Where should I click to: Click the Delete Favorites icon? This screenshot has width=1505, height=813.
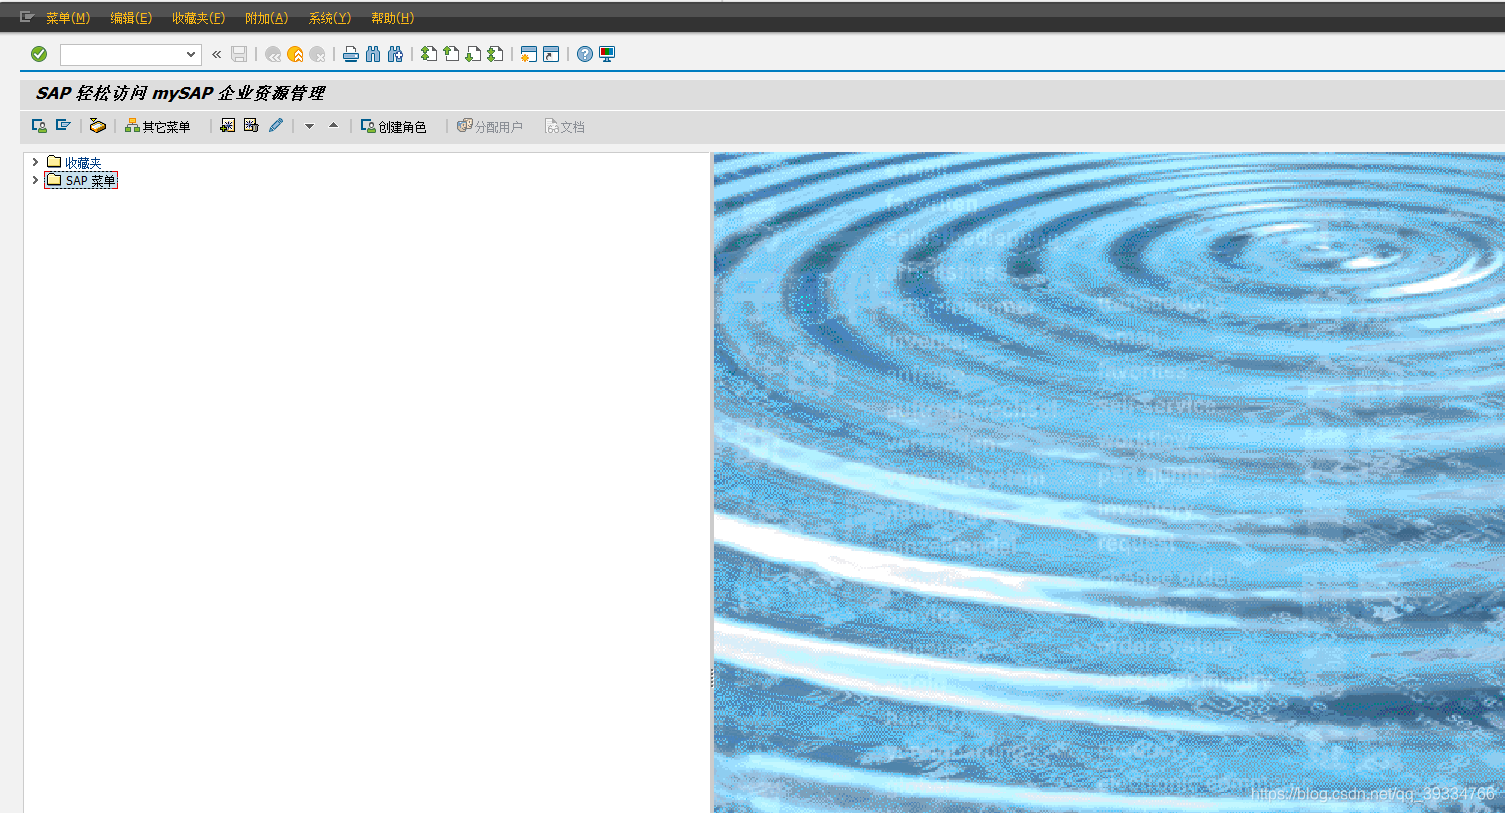(251, 126)
